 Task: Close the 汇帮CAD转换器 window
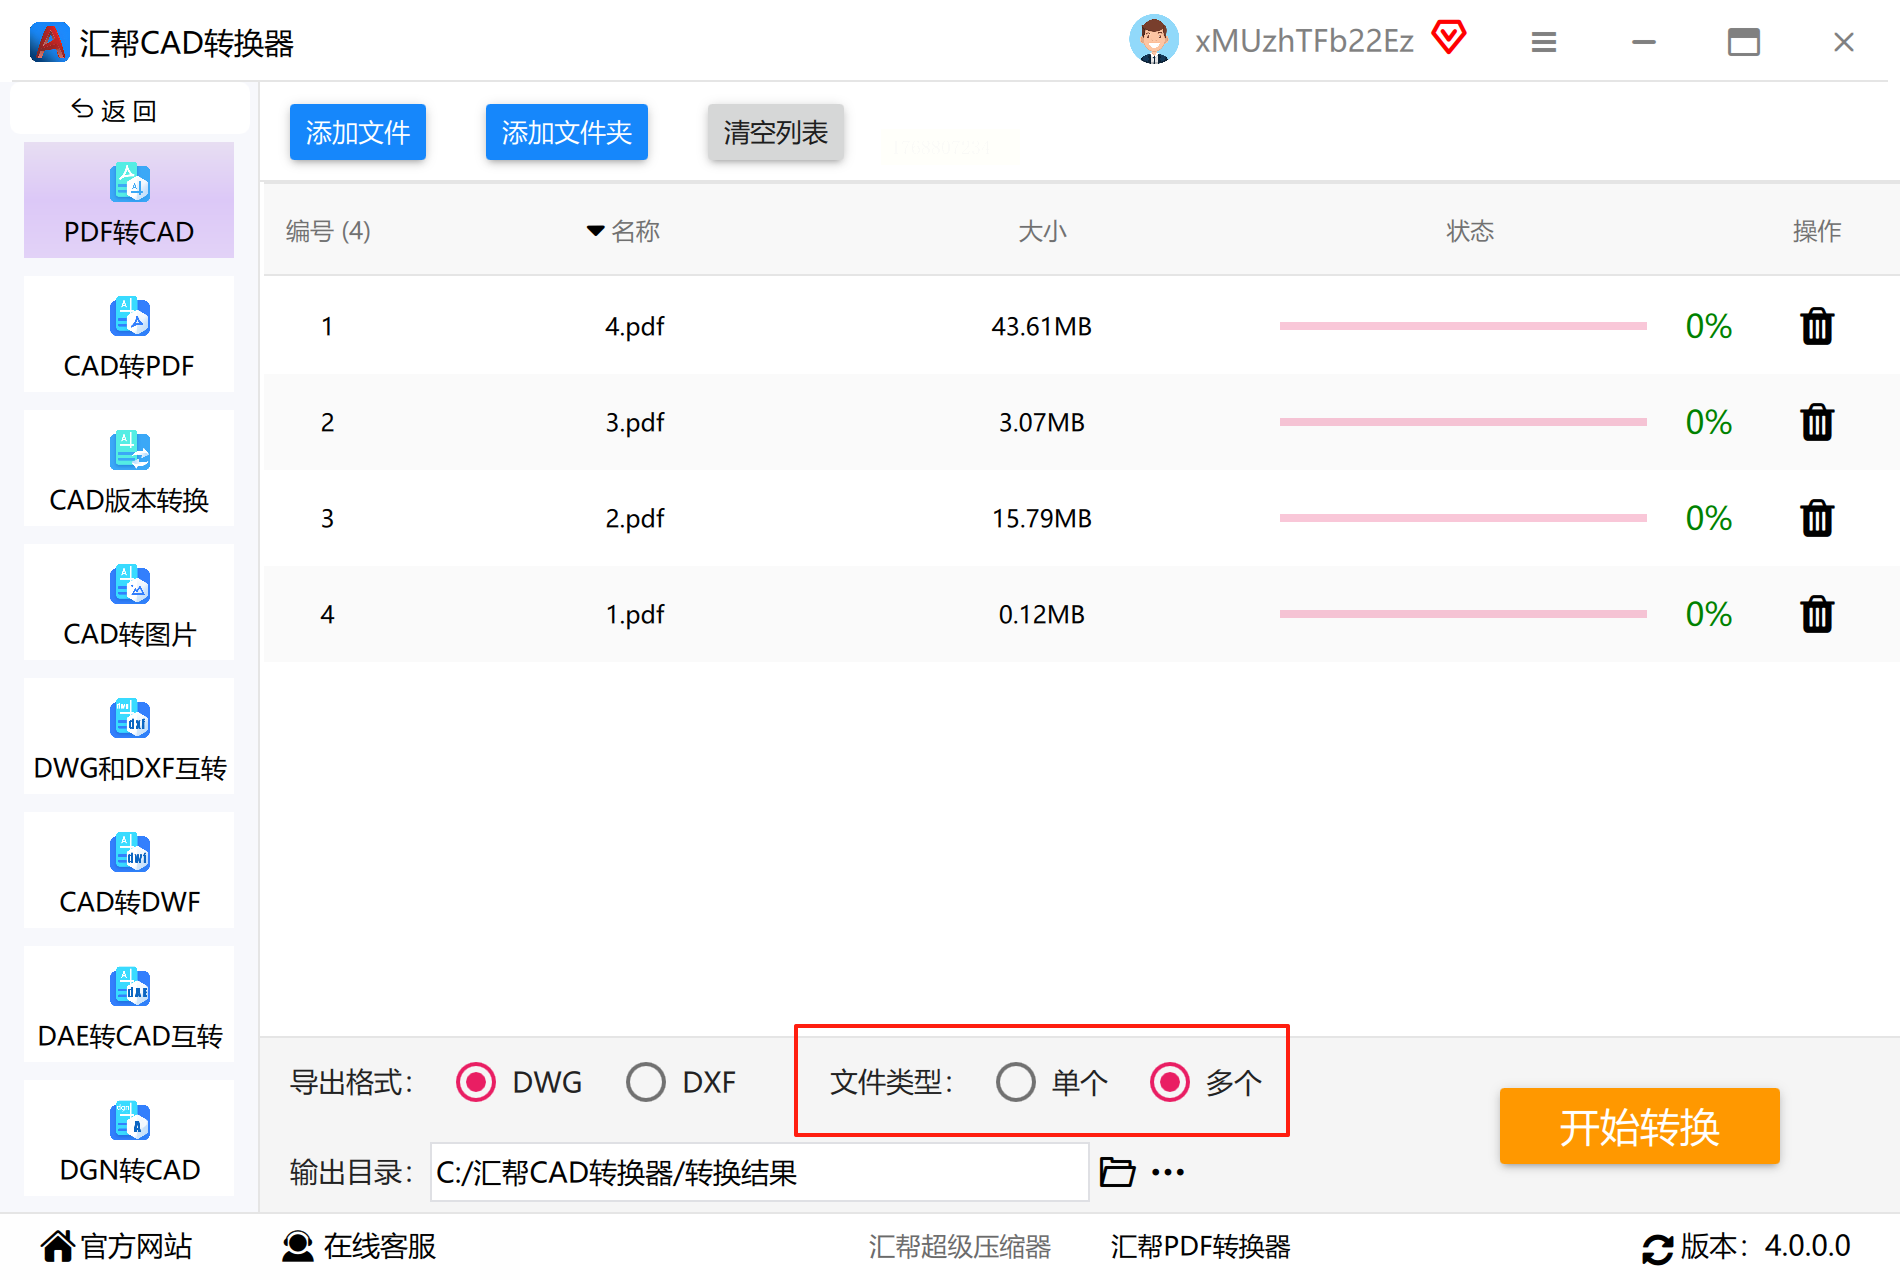pyautogui.click(x=1844, y=42)
